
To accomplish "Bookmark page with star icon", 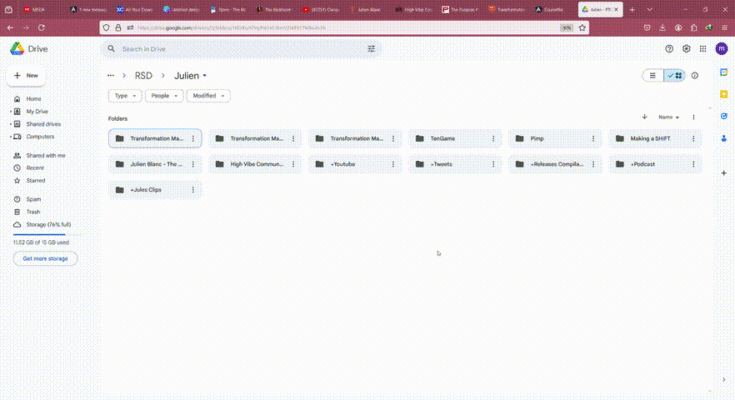I will pyautogui.click(x=582, y=28).
